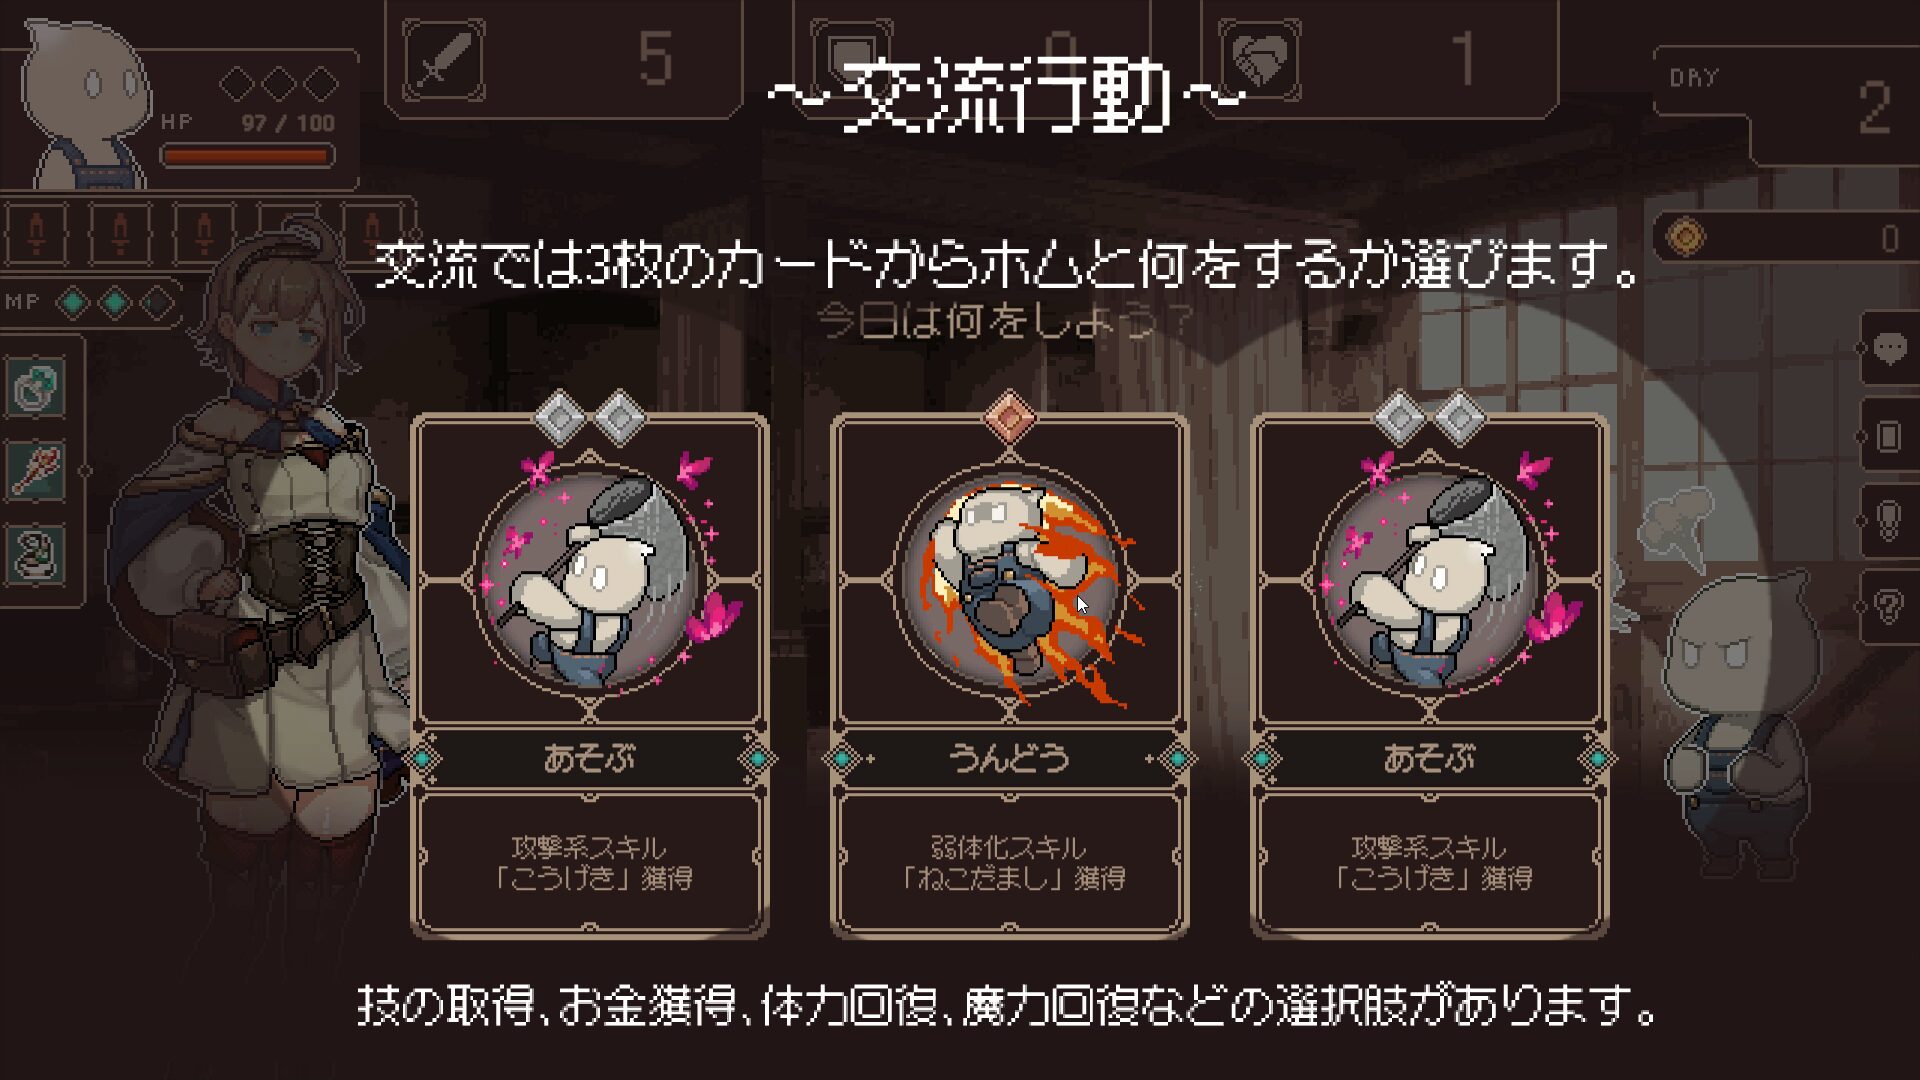Screen dimensions: 1920x1080
Task: Select the ring item icon on left
Action: tap(38, 386)
